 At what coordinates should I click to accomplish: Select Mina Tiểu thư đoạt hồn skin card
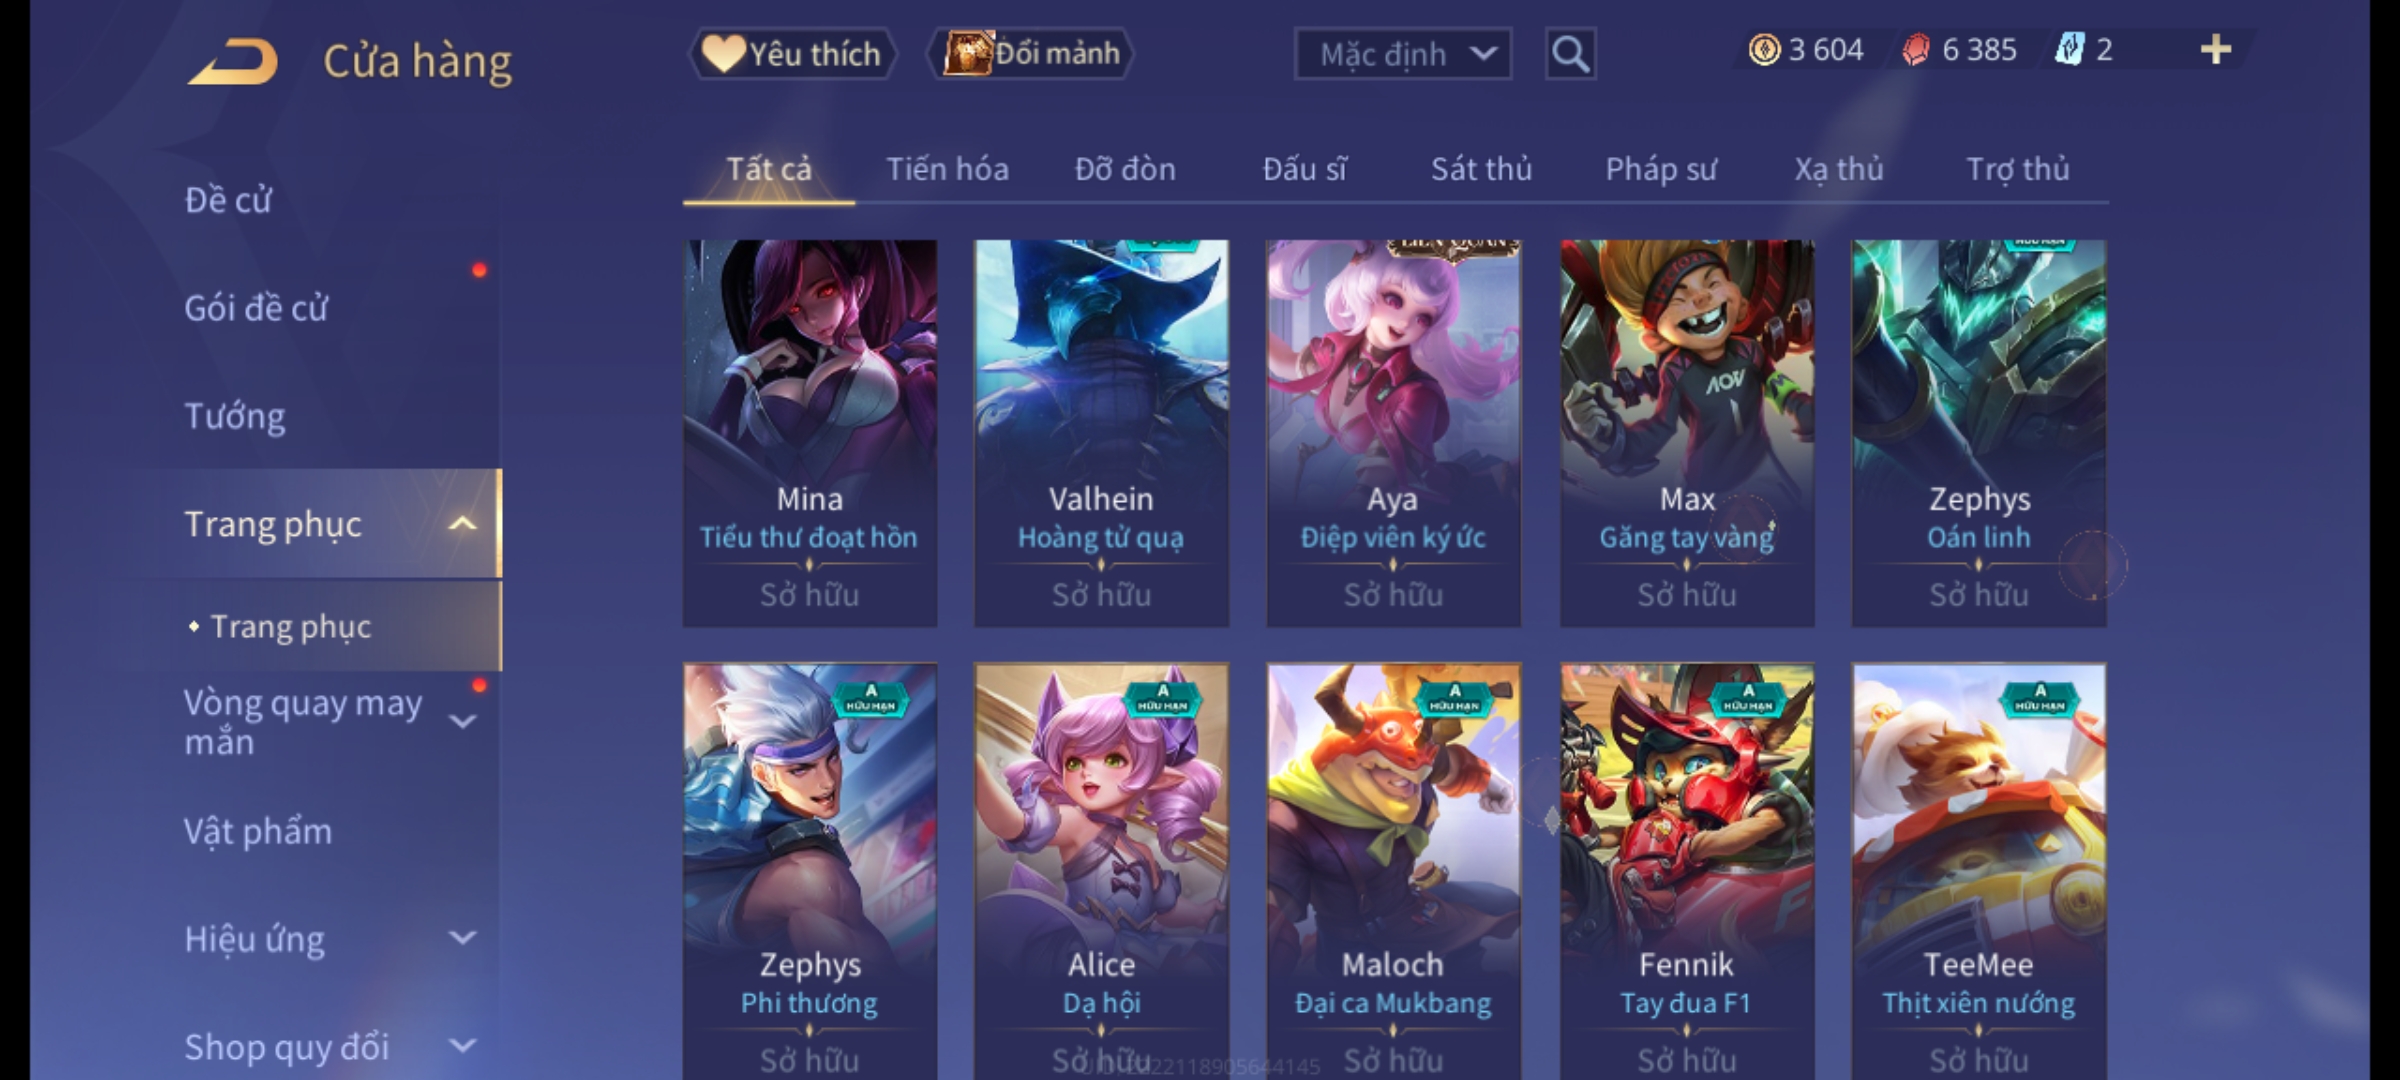810,433
